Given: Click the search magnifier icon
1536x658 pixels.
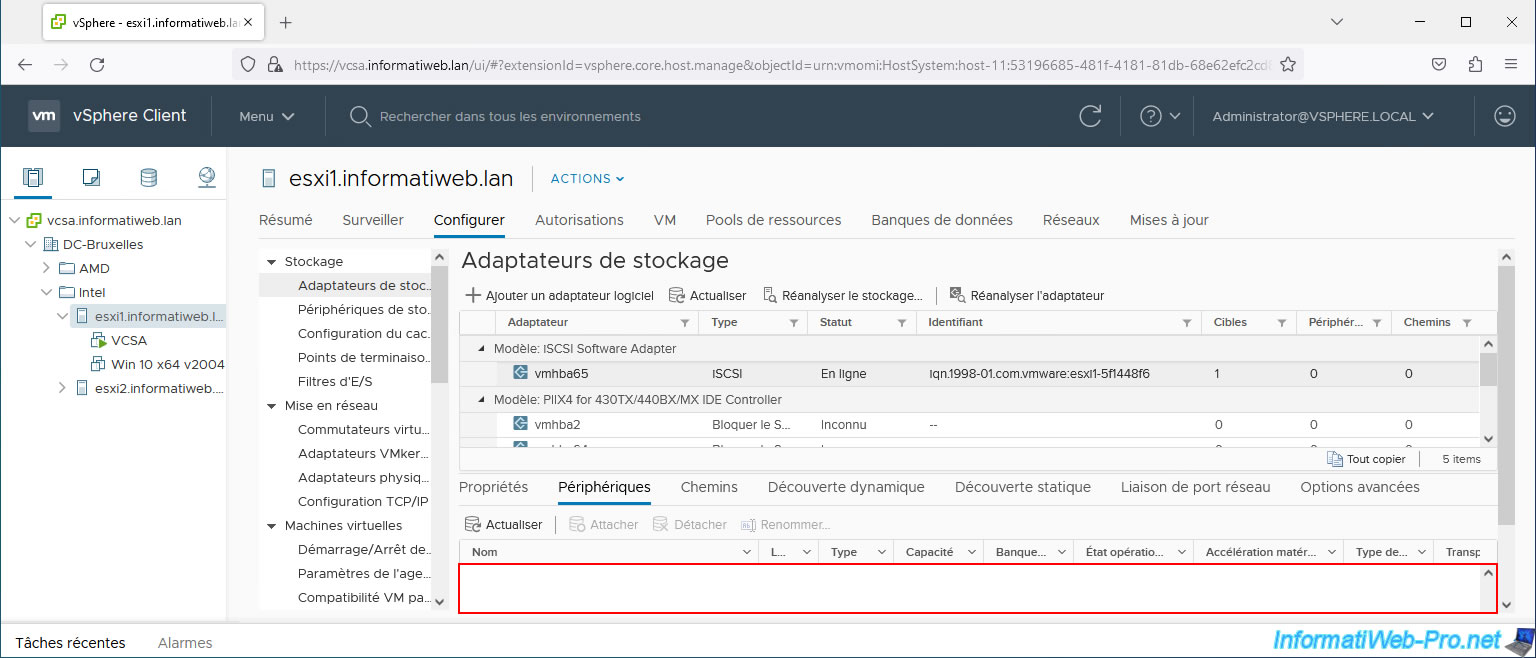Looking at the screenshot, I should click(360, 117).
